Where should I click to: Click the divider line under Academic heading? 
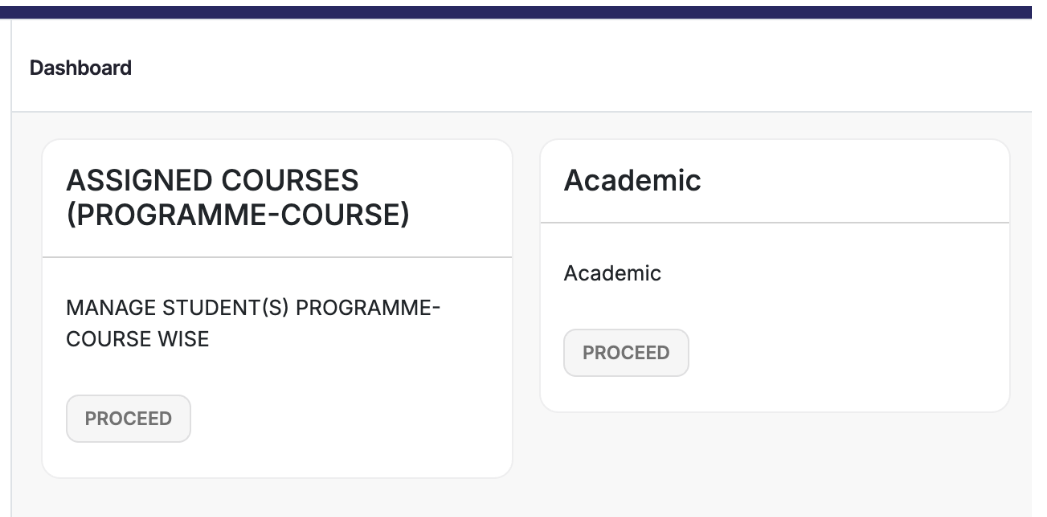[x=775, y=223]
